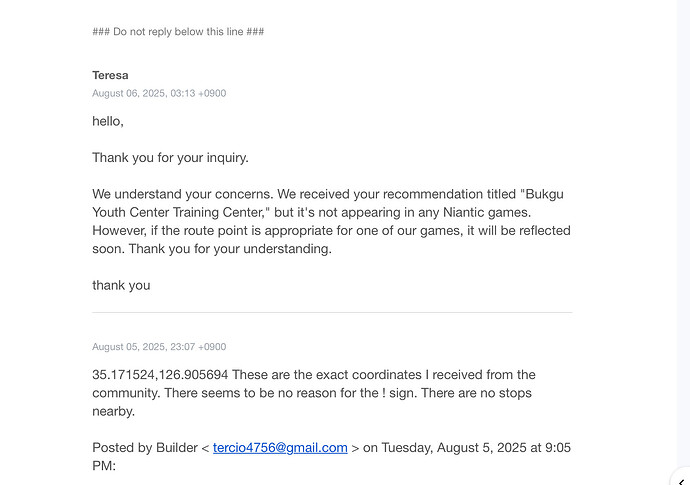Image resolution: width=690 pixels, height=485 pixels.
Task: Click the August 06, 2025 03:13 timestamp
Action: [x=159, y=93]
